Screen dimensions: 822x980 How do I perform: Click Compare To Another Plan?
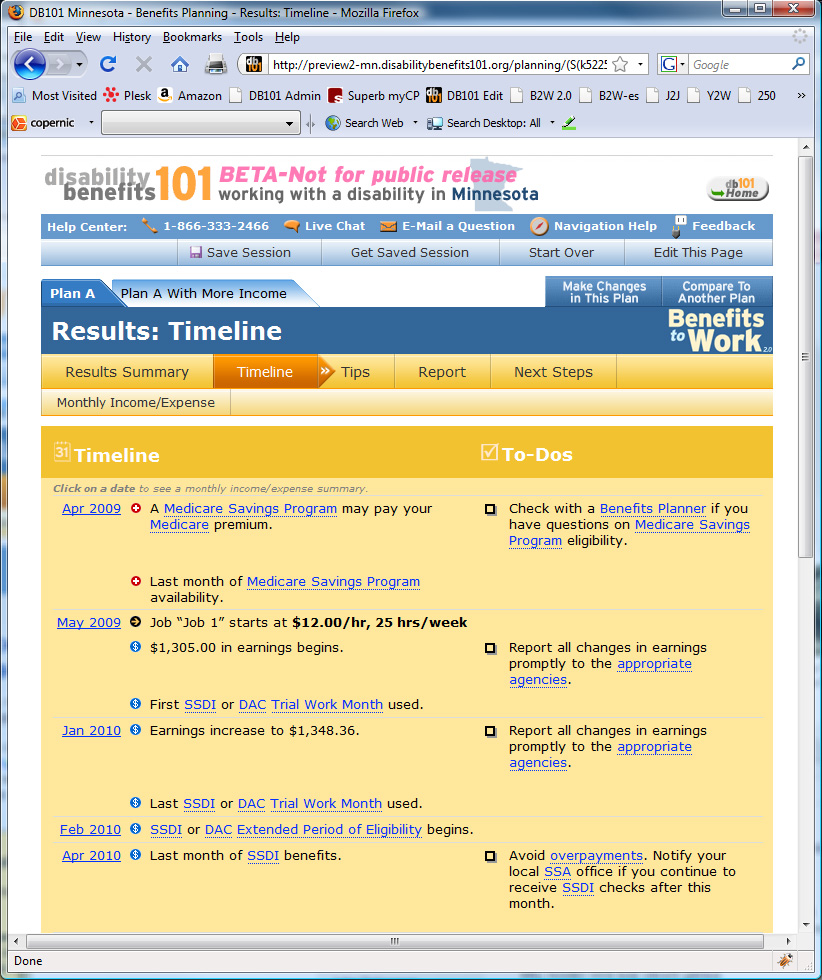[x=716, y=292]
